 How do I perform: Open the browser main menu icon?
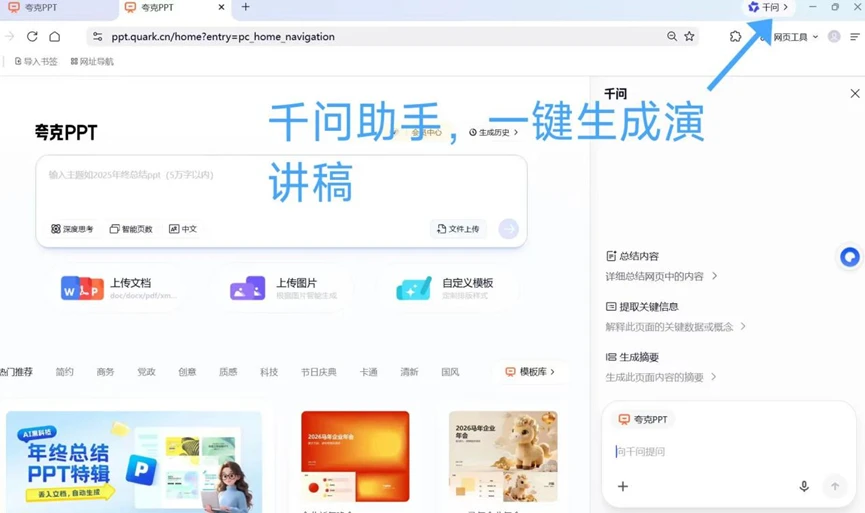(855, 36)
